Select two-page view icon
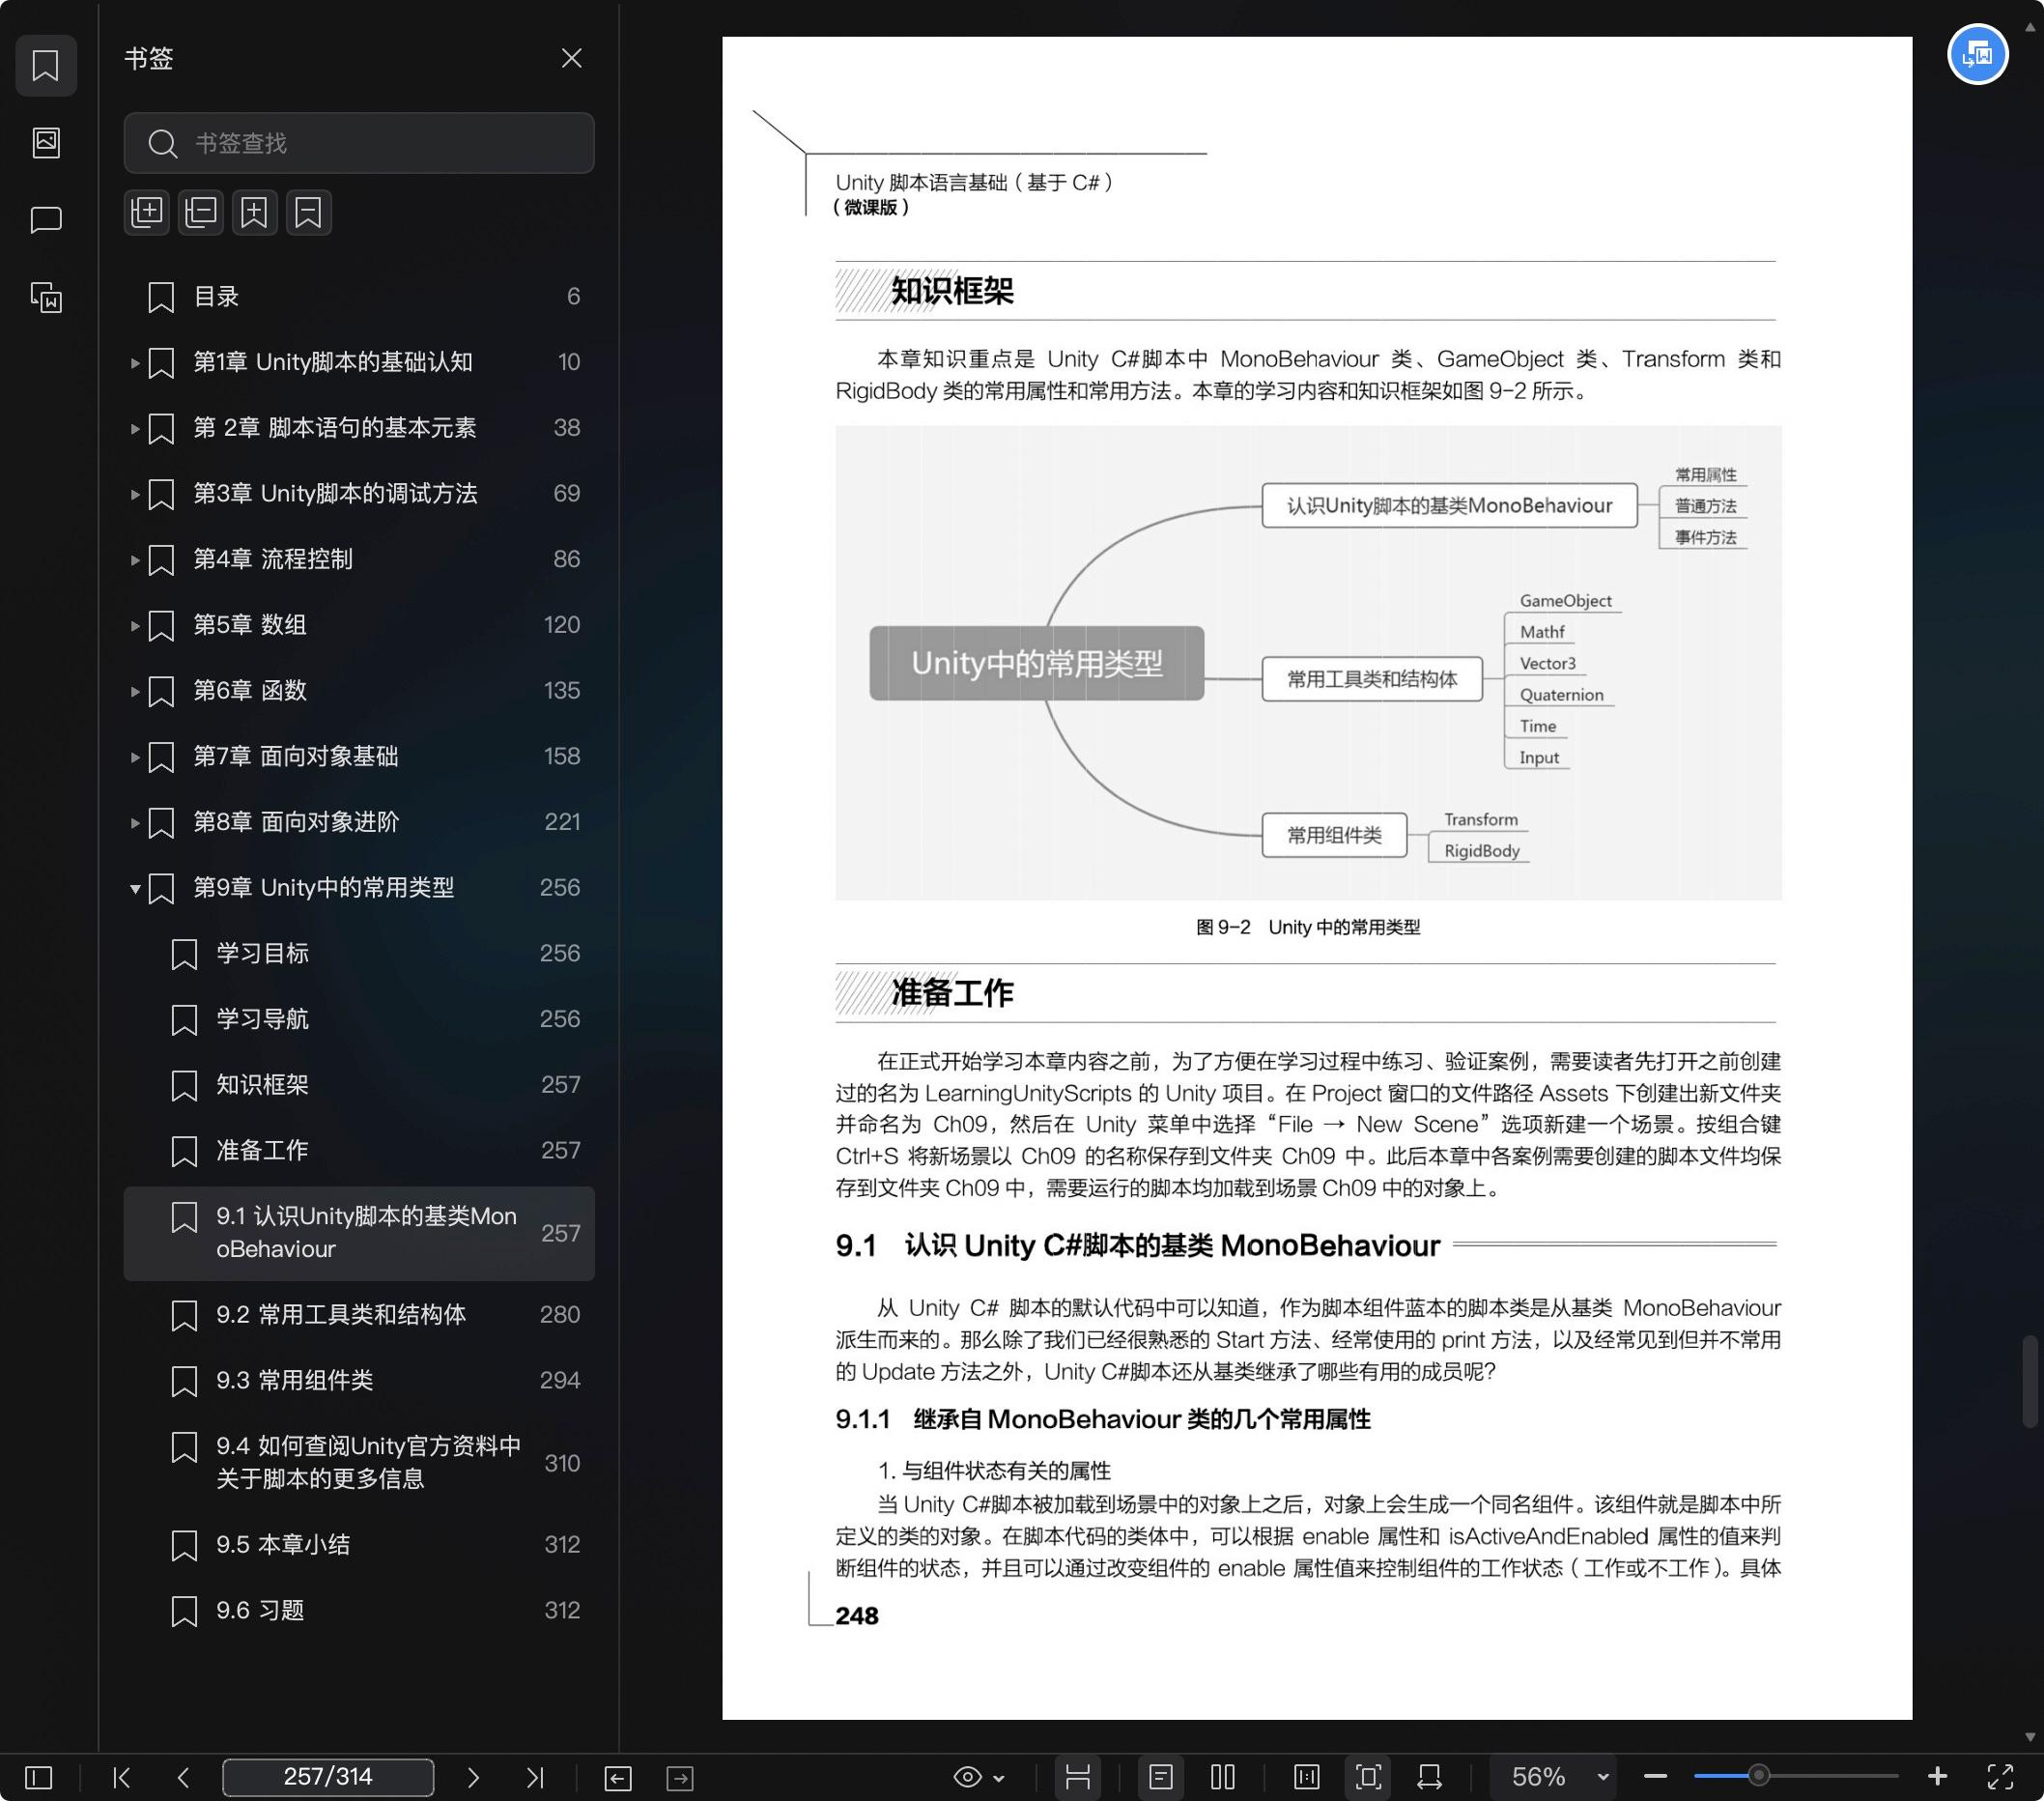2044x1801 pixels. point(1222,1777)
